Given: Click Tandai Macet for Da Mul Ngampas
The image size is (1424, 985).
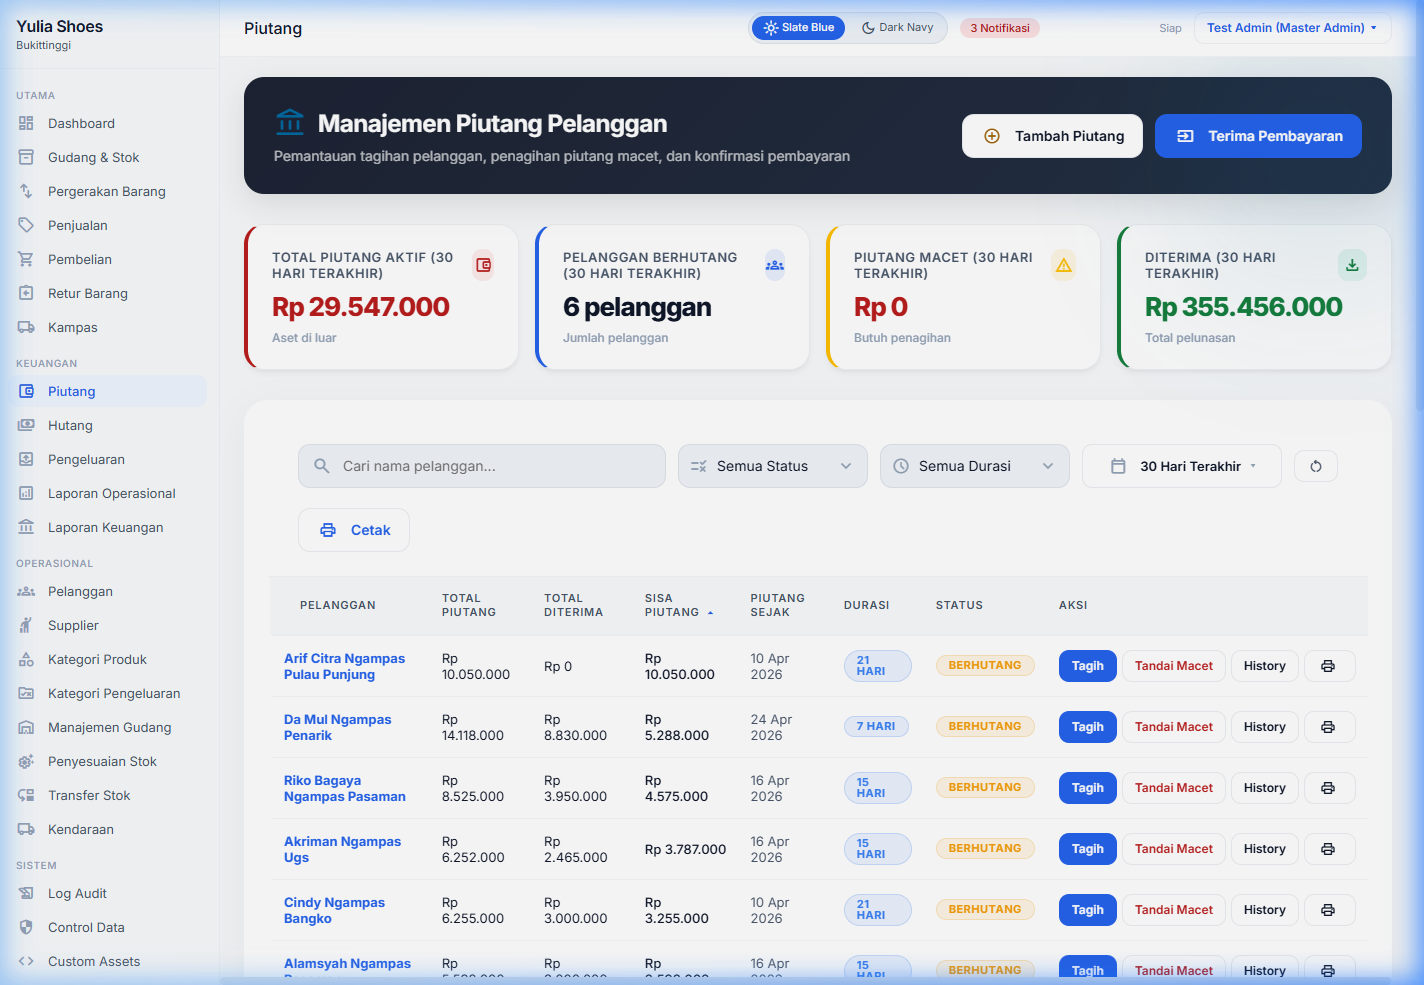Looking at the screenshot, I should 1173,727.
